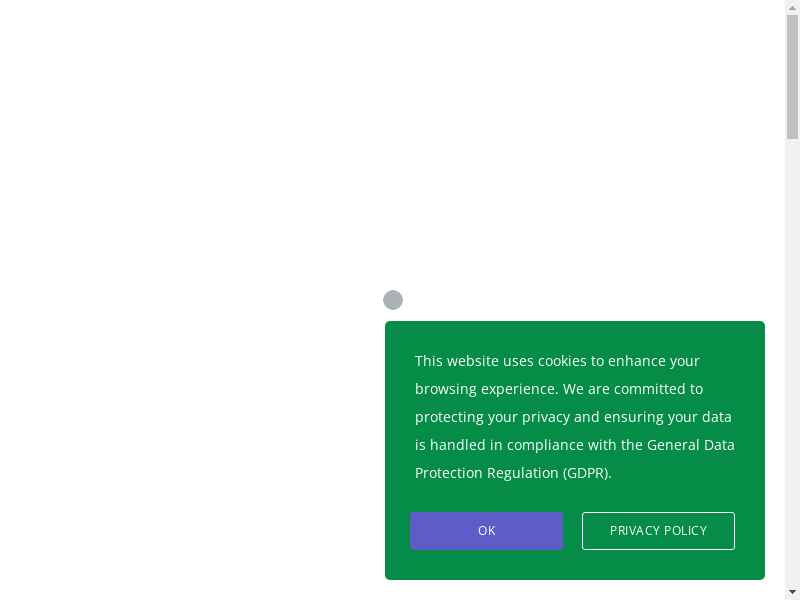Image resolution: width=800 pixels, height=600 pixels.
Task: Click the gray circle above the cookie banner
Action: 393,300
